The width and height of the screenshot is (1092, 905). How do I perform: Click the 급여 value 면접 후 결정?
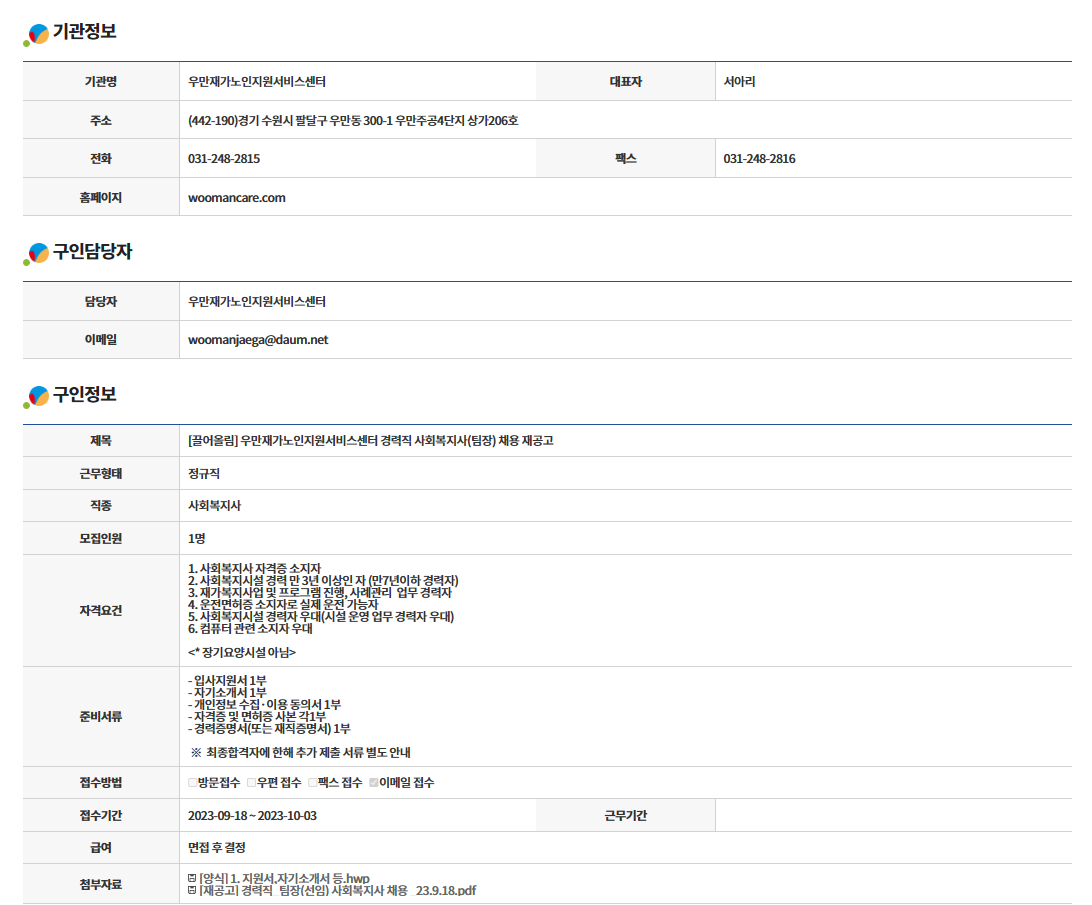tap(217, 848)
